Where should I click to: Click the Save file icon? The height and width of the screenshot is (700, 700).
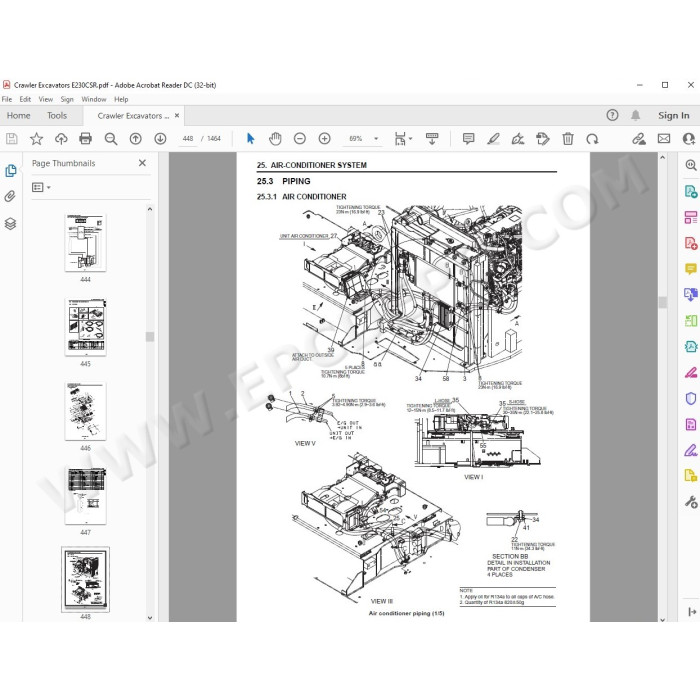(12, 139)
